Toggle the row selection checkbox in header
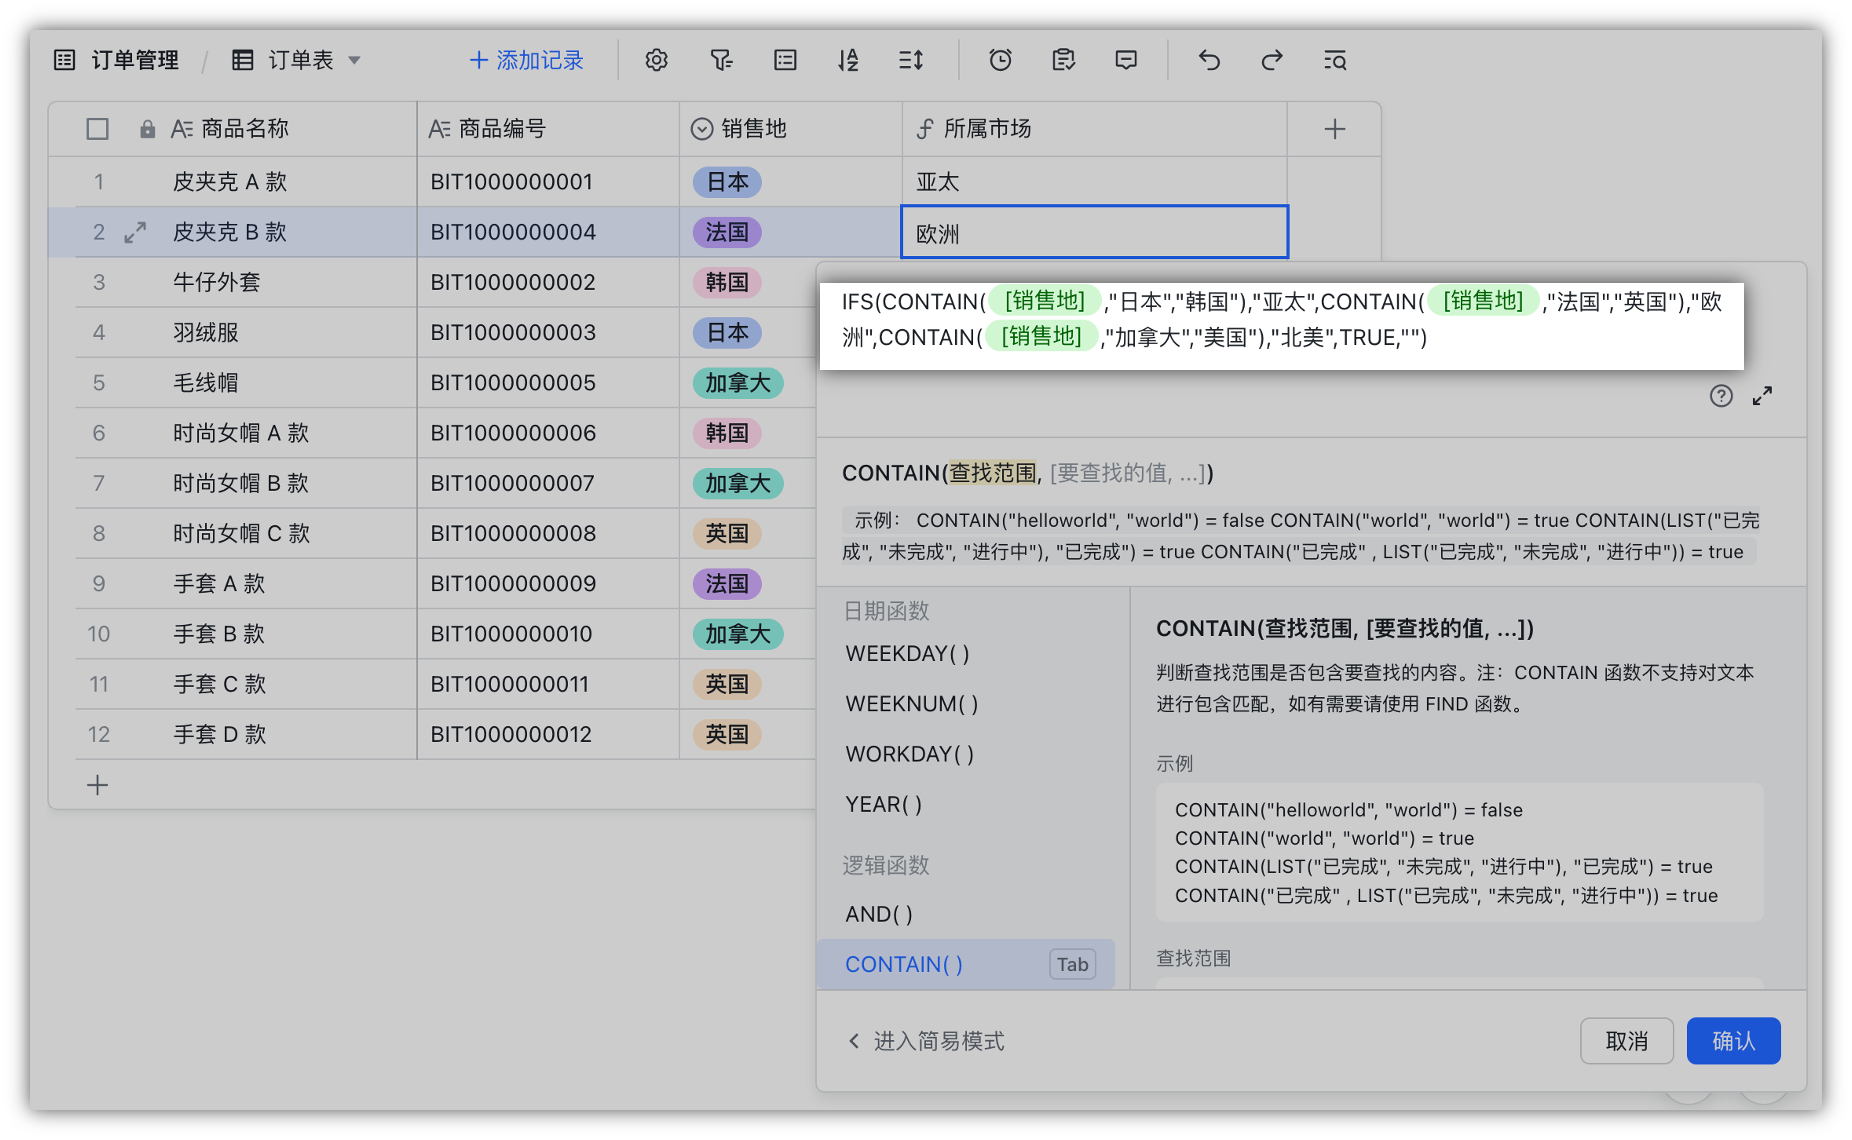The width and height of the screenshot is (1852, 1140). point(97,128)
